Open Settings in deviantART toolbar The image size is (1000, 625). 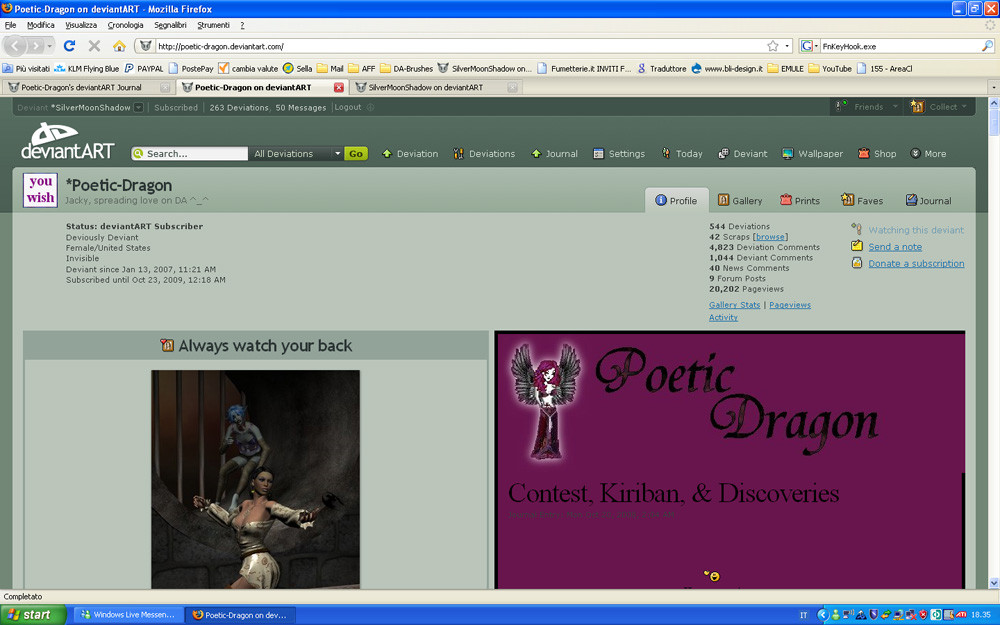(x=619, y=154)
